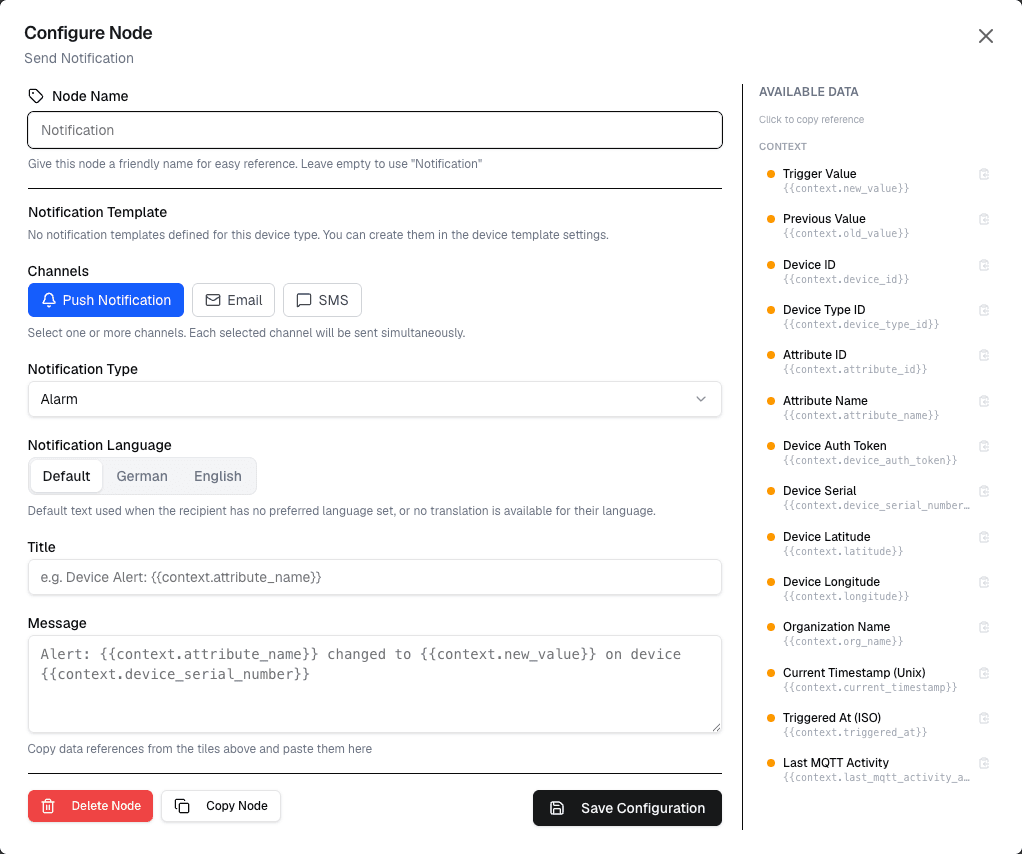The image size is (1022, 854).
Task: Copy the Last MQTT Activity reference icon
Action: pos(984,763)
